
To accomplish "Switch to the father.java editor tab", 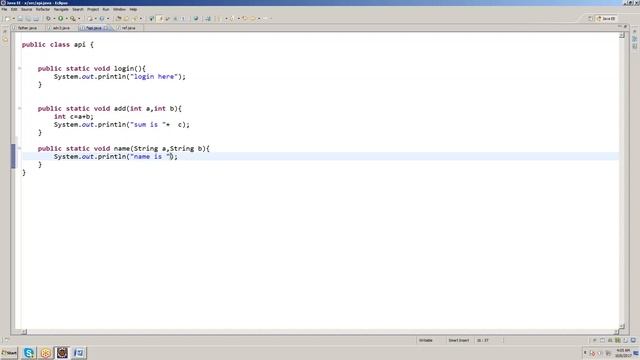I will [27, 28].
